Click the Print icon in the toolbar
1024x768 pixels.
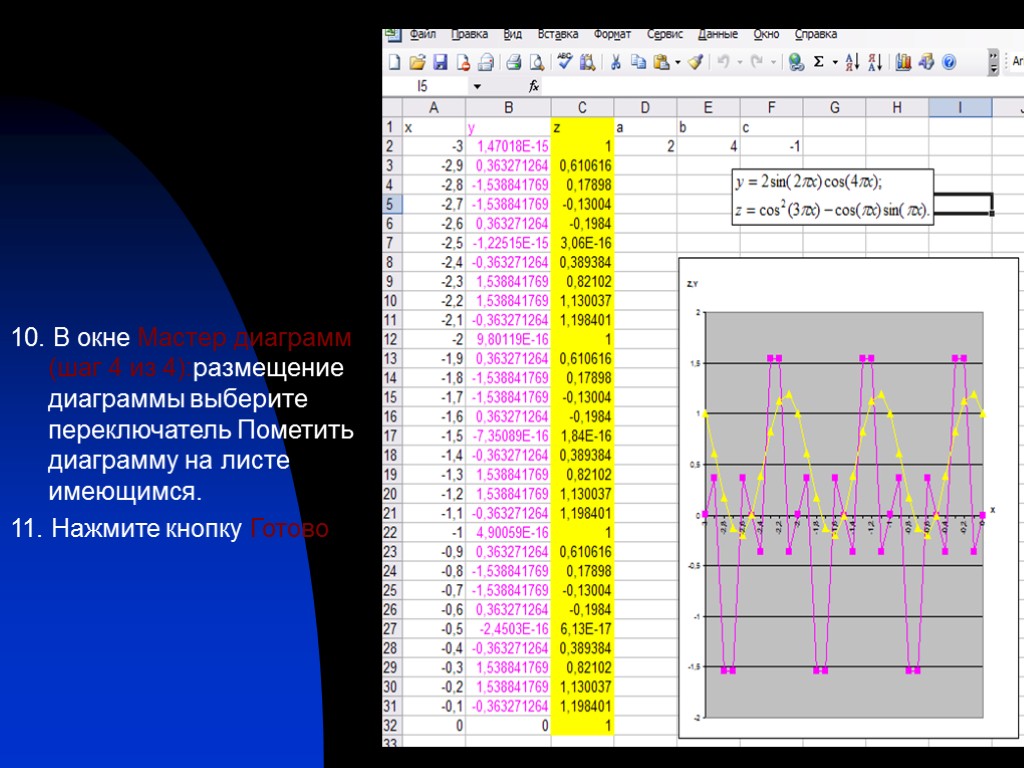[x=512, y=62]
